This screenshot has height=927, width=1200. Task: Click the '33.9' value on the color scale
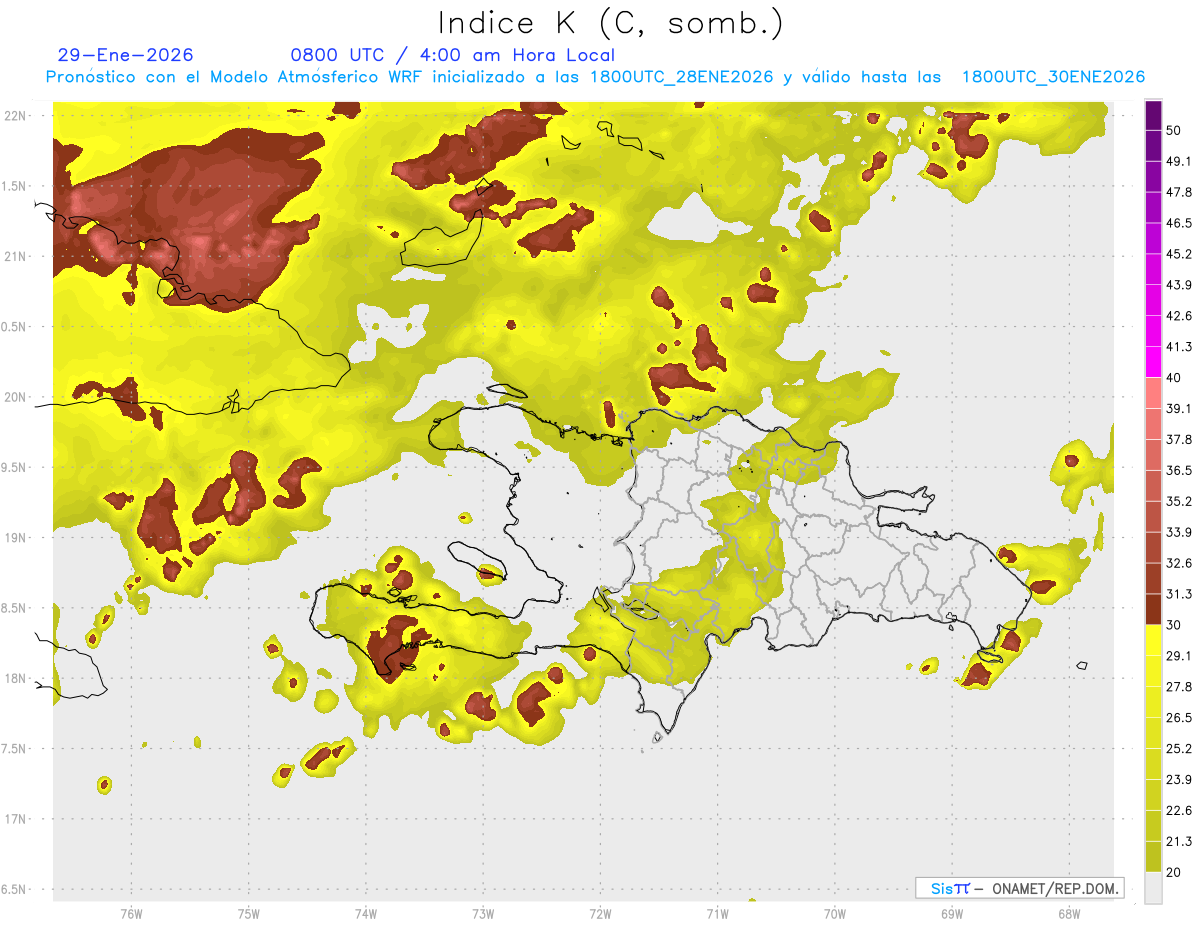tap(1179, 532)
